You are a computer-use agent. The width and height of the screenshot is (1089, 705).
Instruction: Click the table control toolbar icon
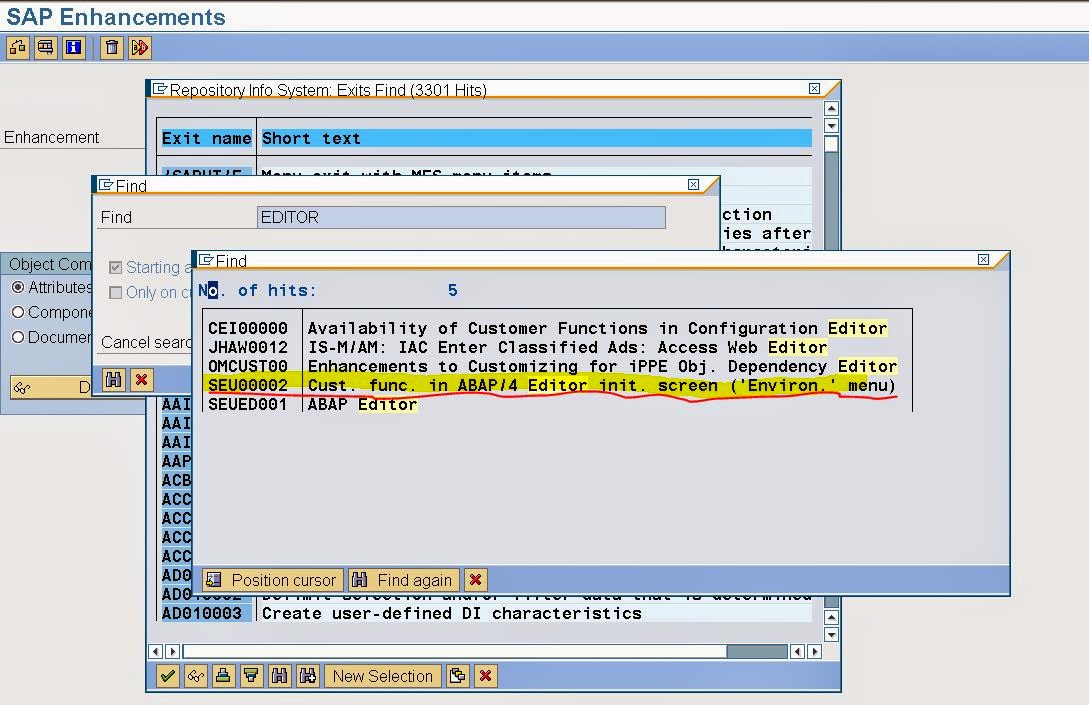point(44,47)
